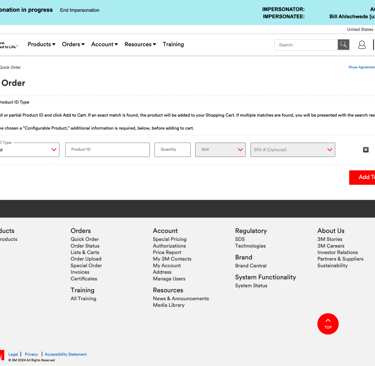Open My Account footer link
375x366 pixels.
click(167, 266)
